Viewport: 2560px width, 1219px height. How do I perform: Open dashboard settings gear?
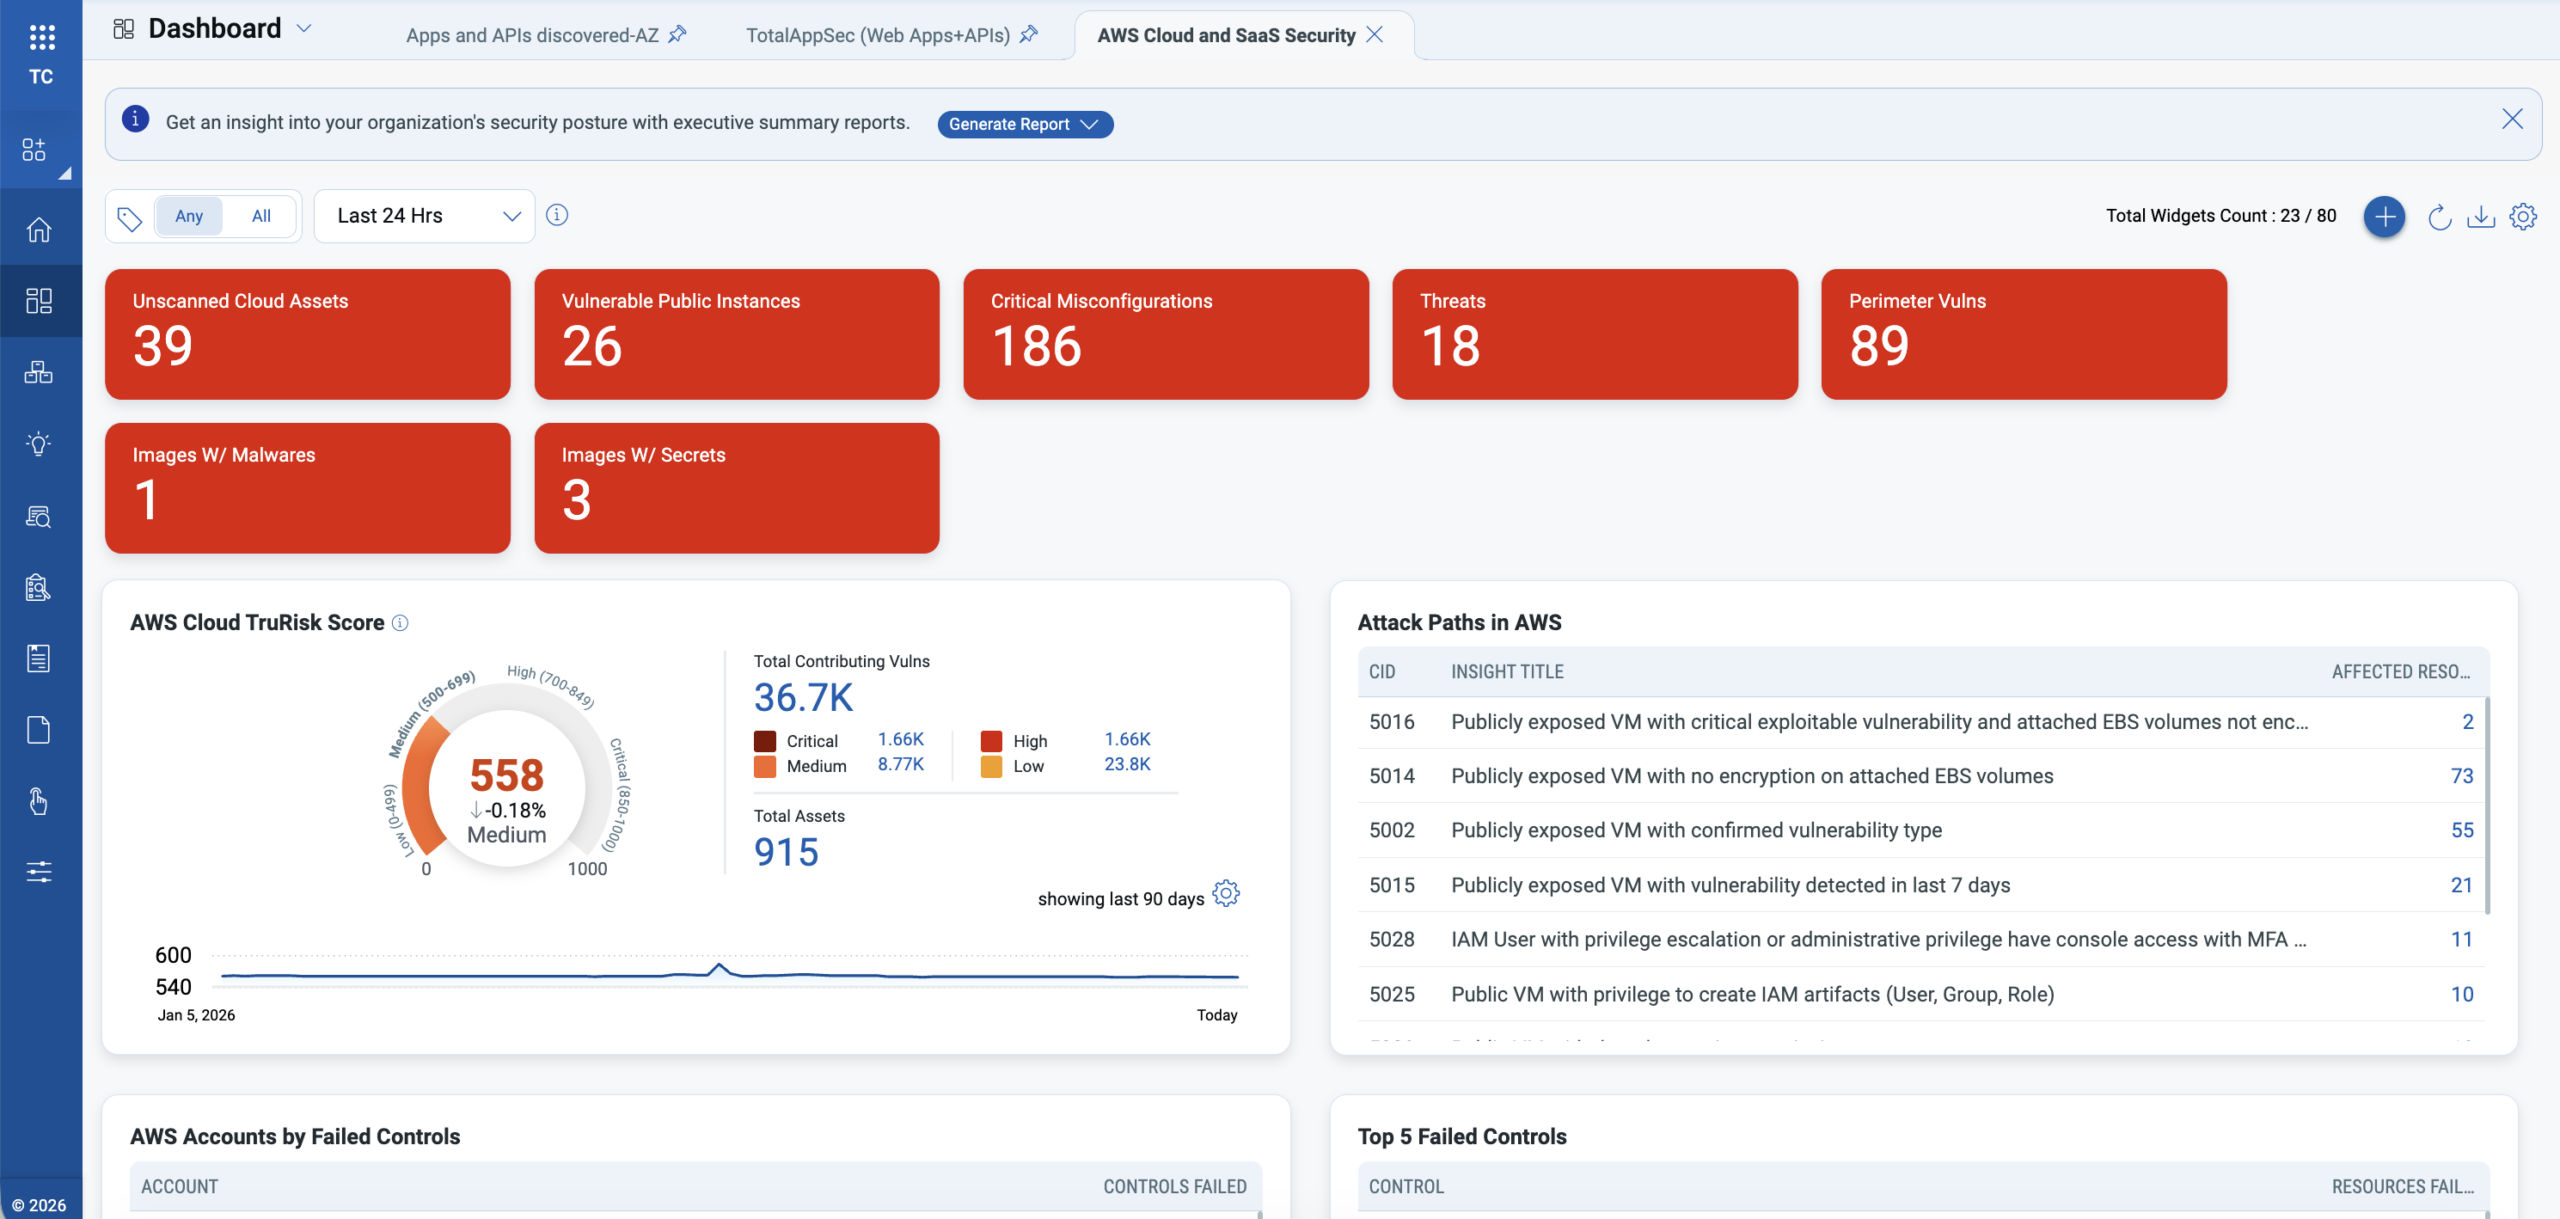click(2523, 216)
